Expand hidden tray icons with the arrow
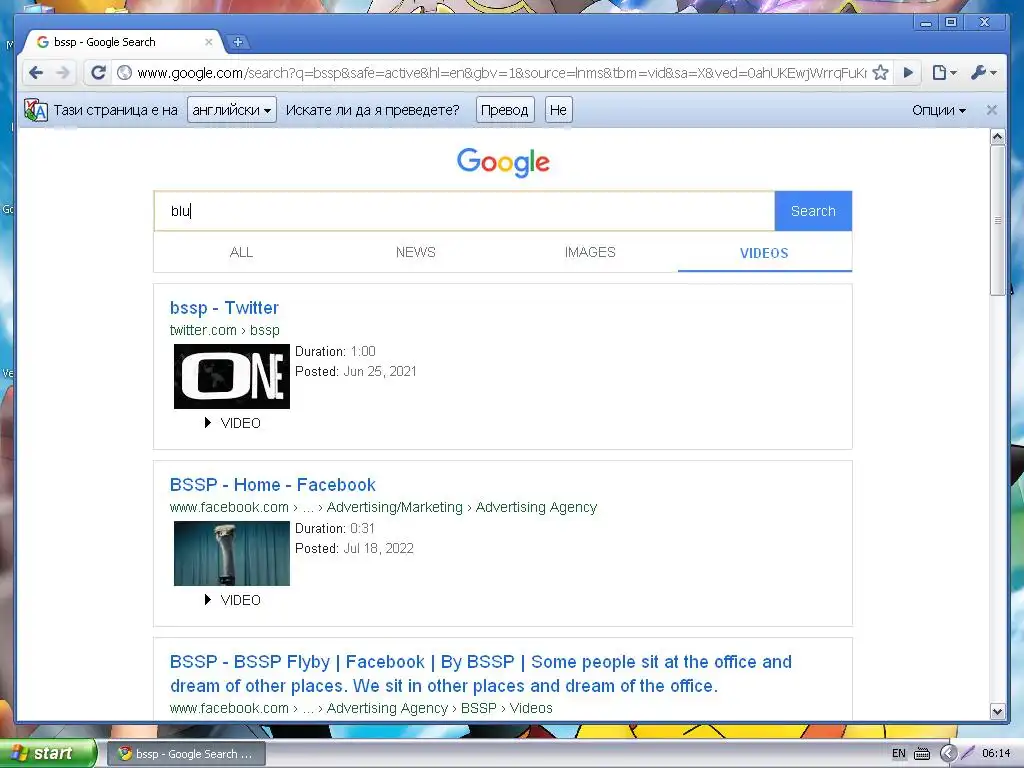This screenshot has width=1024, height=768. tap(948, 753)
